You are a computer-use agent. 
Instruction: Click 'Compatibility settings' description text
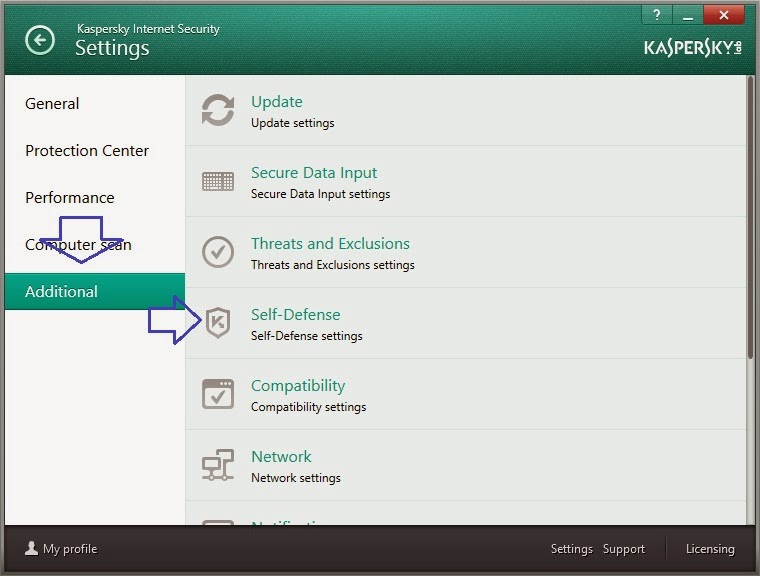[x=308, y=406]
